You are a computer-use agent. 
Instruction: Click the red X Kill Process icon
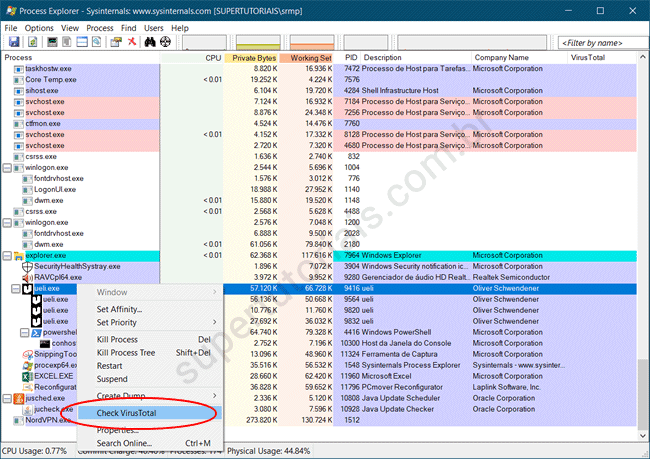point(130,42)
